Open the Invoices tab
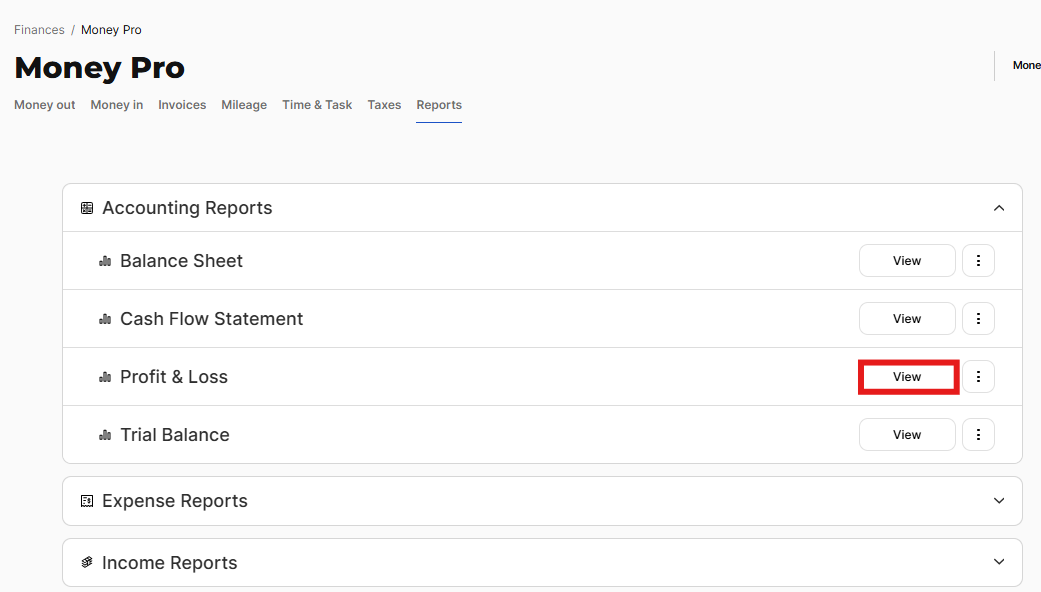 (182, 105)
